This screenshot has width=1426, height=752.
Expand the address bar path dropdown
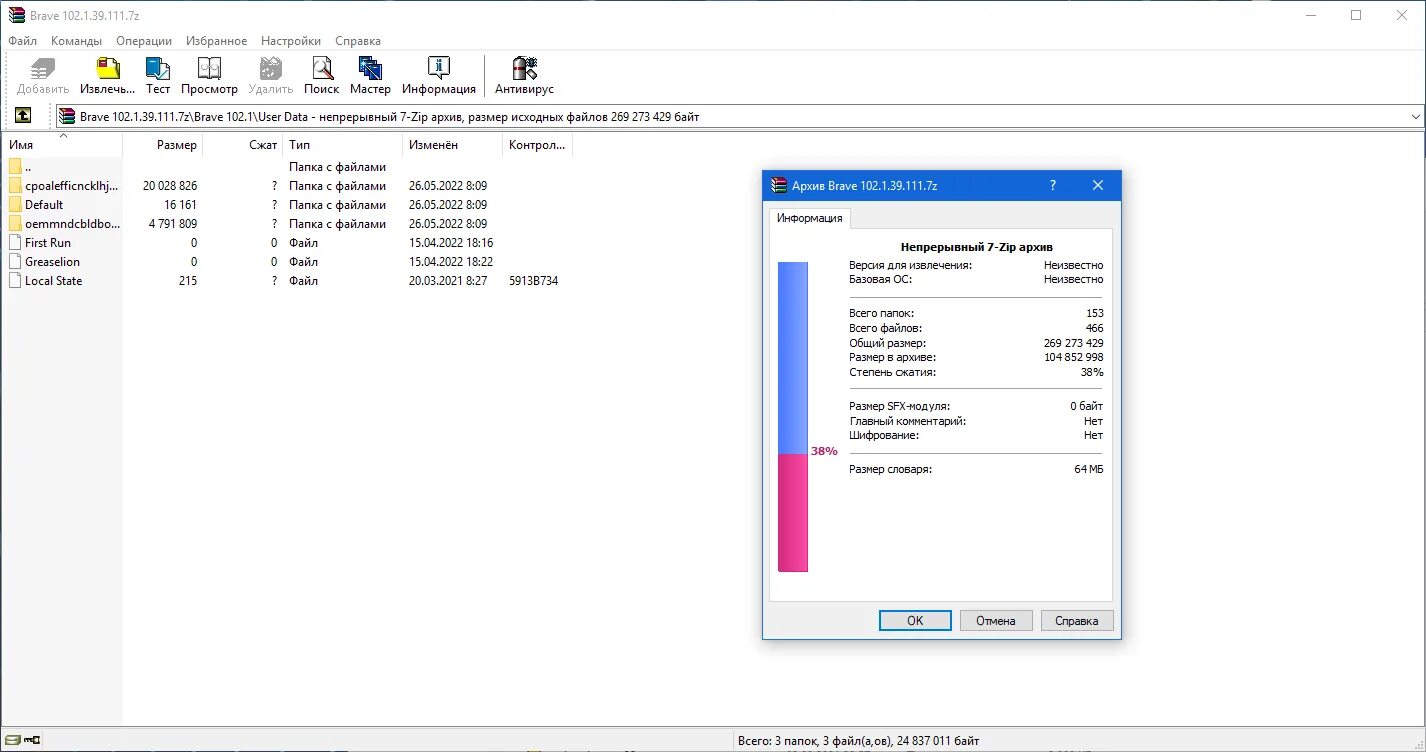(x=1415, y=117)
